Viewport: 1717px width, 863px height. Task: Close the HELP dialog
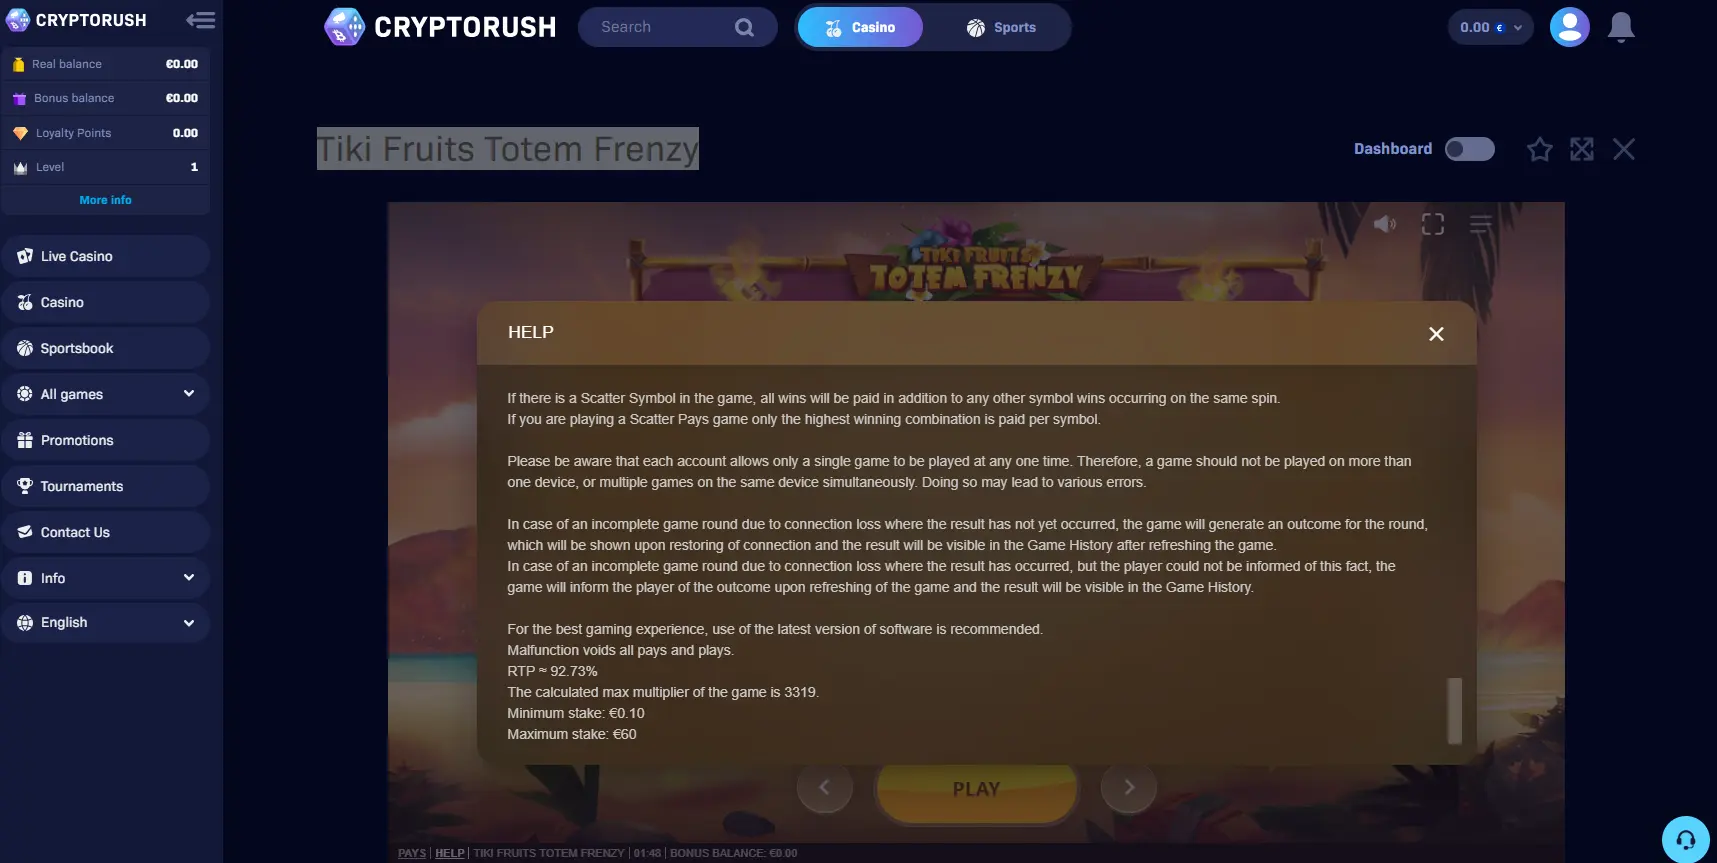(x=1436, y=334)
